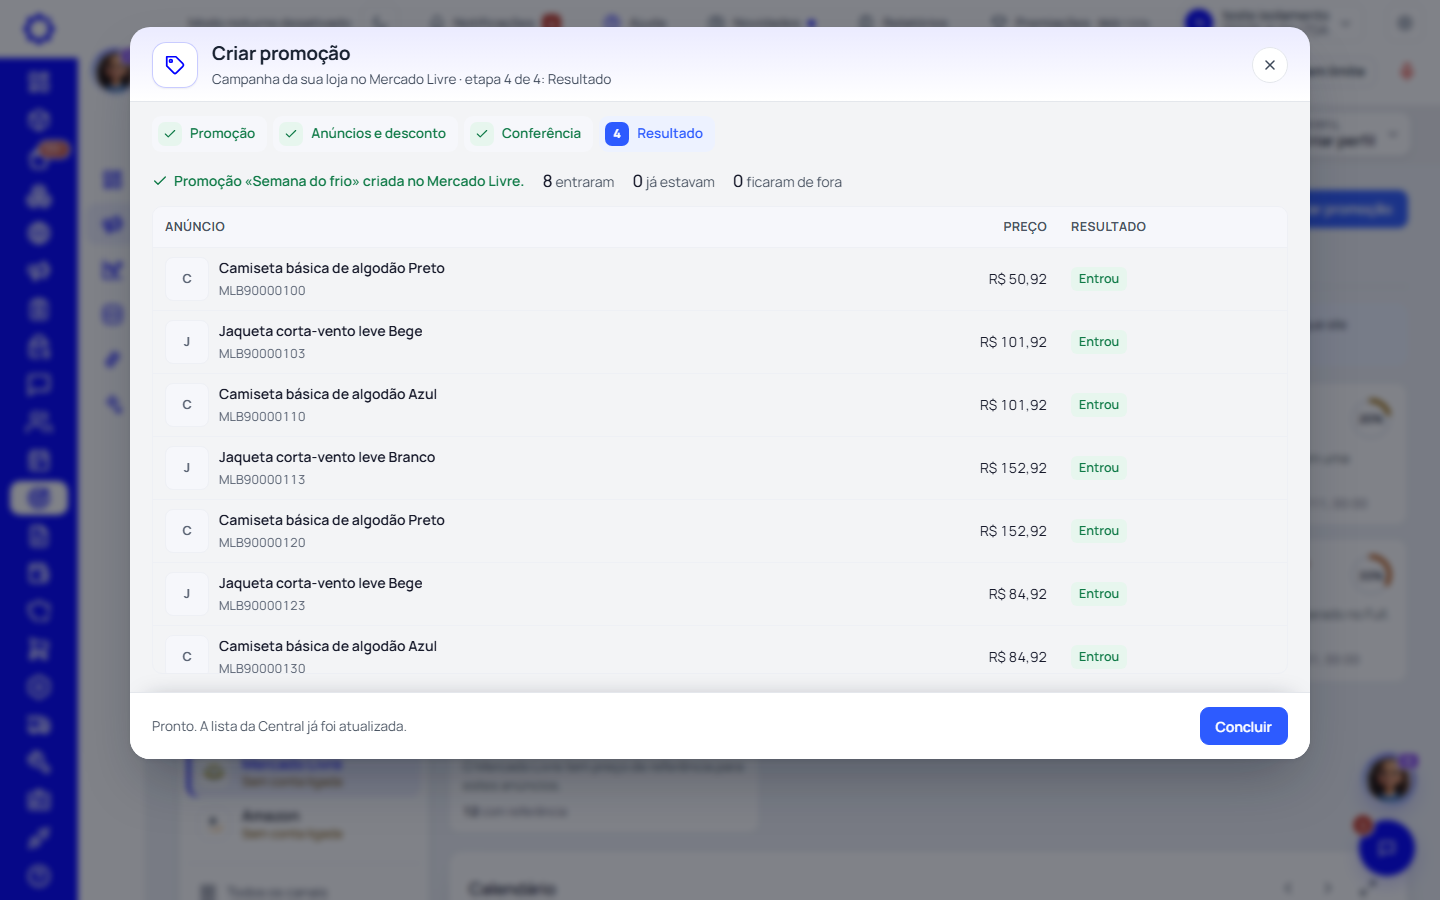This screenshot has width=1440, height=900.
Task: Click the RESULTADO column header
Action: tap(1108, 227)
